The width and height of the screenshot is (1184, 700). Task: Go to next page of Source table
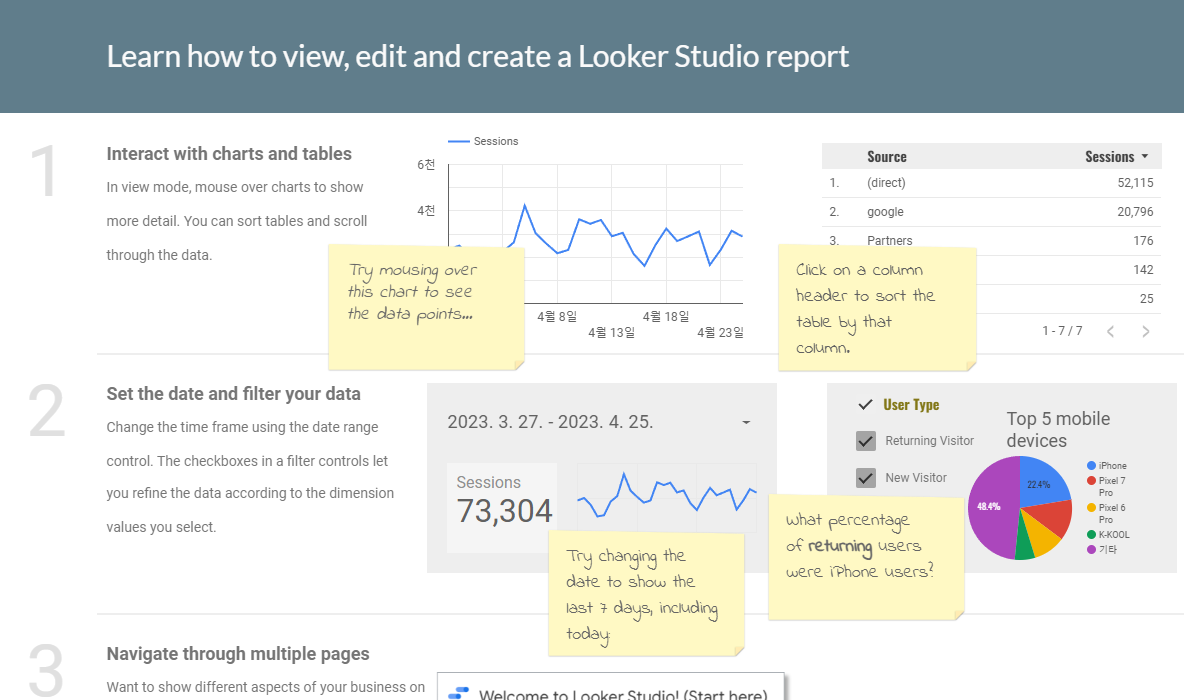(1145, 331)
